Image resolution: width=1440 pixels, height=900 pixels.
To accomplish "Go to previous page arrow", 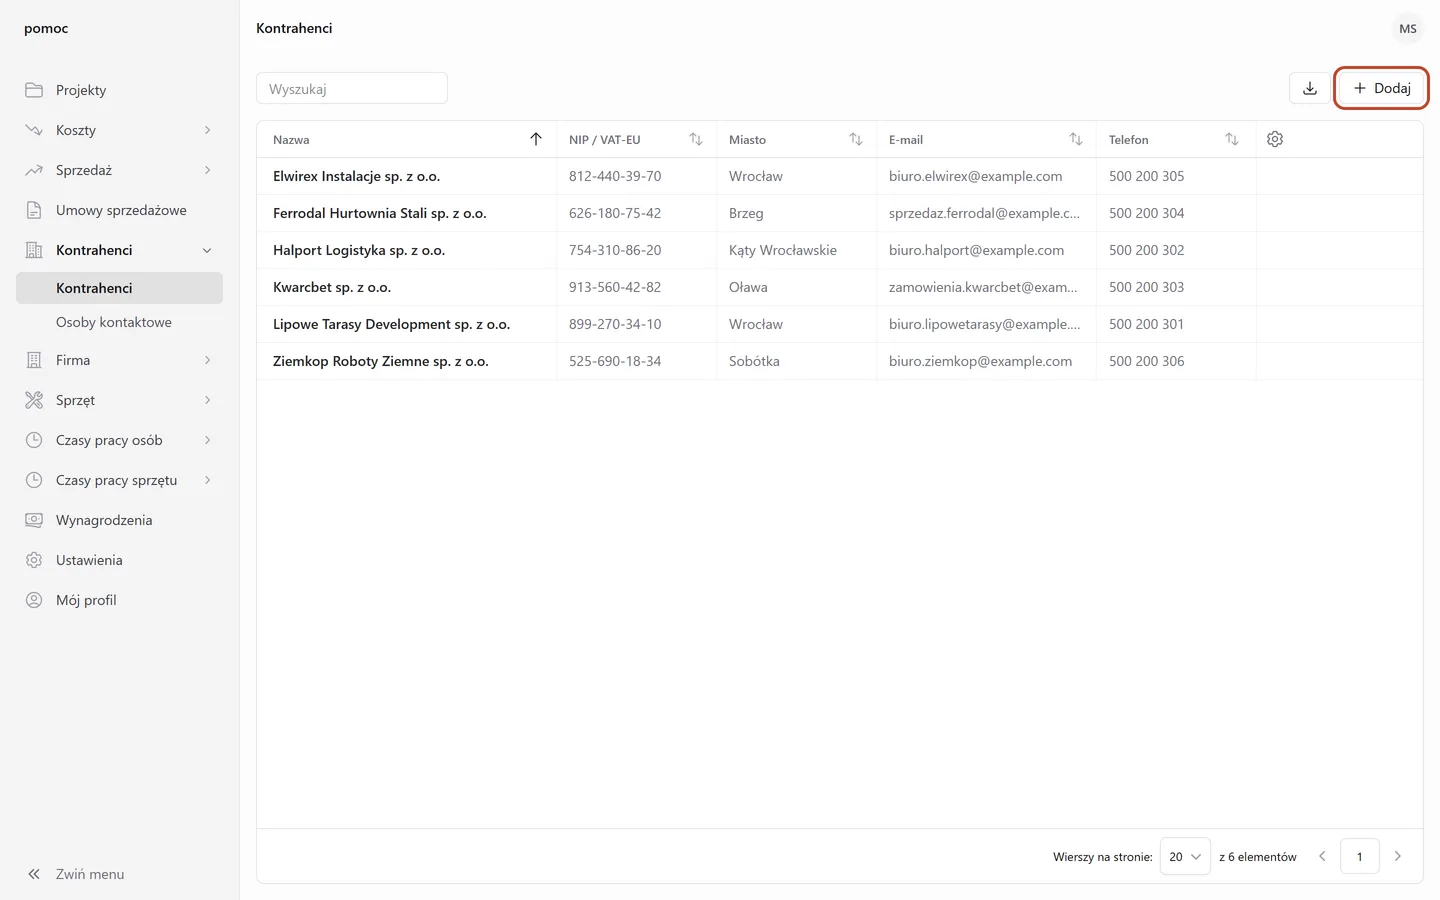I will pyautogui.click(x=1322, y=856).
